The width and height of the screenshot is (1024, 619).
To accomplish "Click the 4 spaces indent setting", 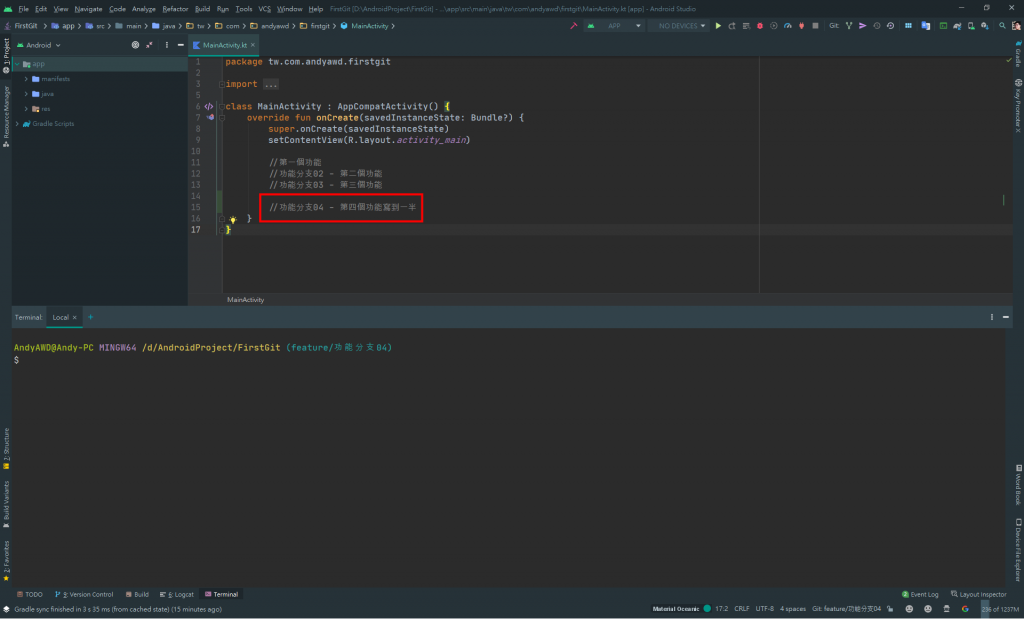I will click(793, 609).
